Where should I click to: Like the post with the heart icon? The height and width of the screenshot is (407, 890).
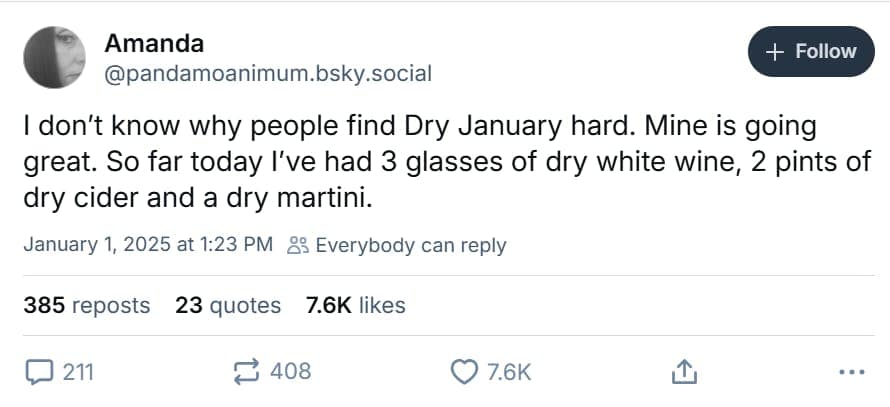coord(465,372)
